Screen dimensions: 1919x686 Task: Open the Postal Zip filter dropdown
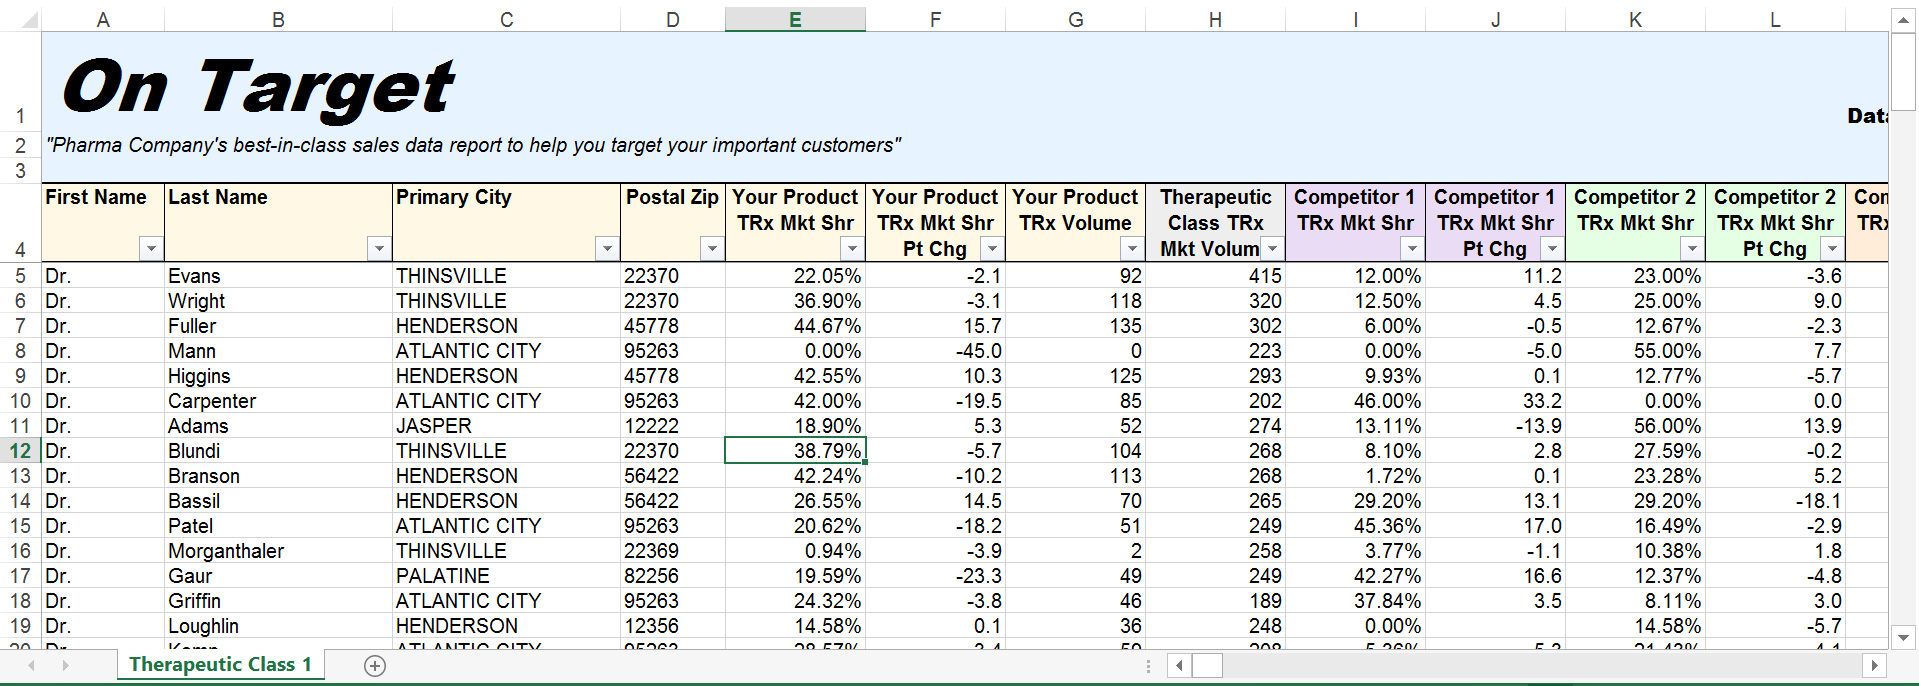point(711,248)
